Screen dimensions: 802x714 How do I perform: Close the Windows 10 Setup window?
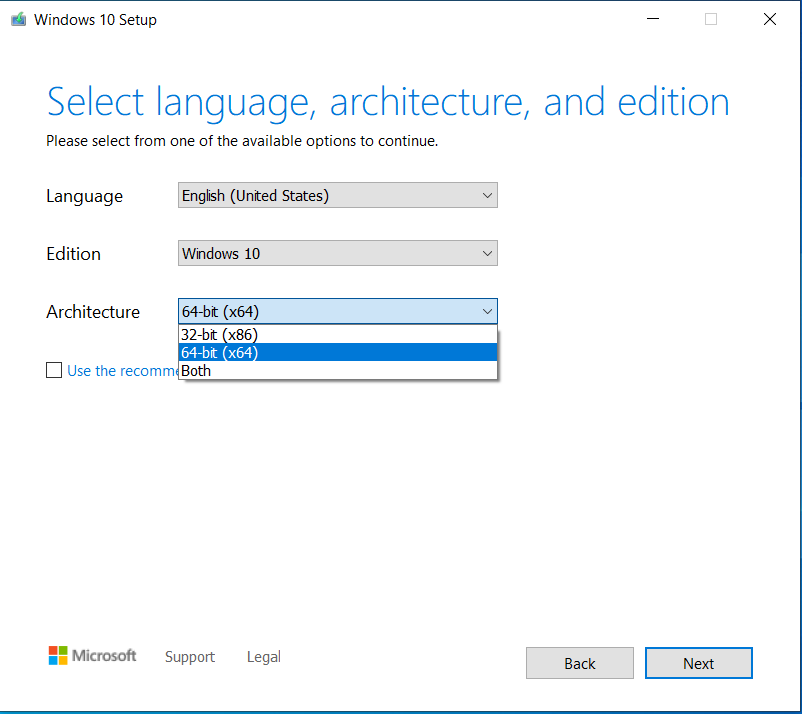coord(769,19)
